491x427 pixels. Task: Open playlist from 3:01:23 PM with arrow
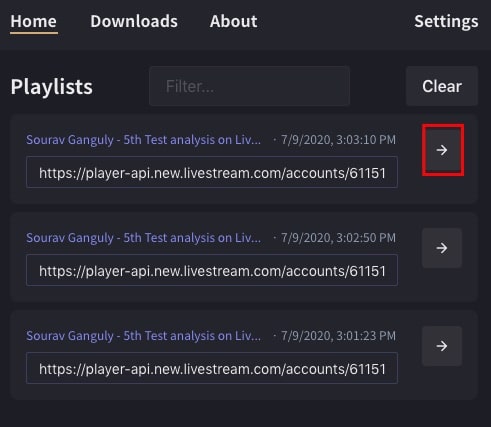point(442,346)
